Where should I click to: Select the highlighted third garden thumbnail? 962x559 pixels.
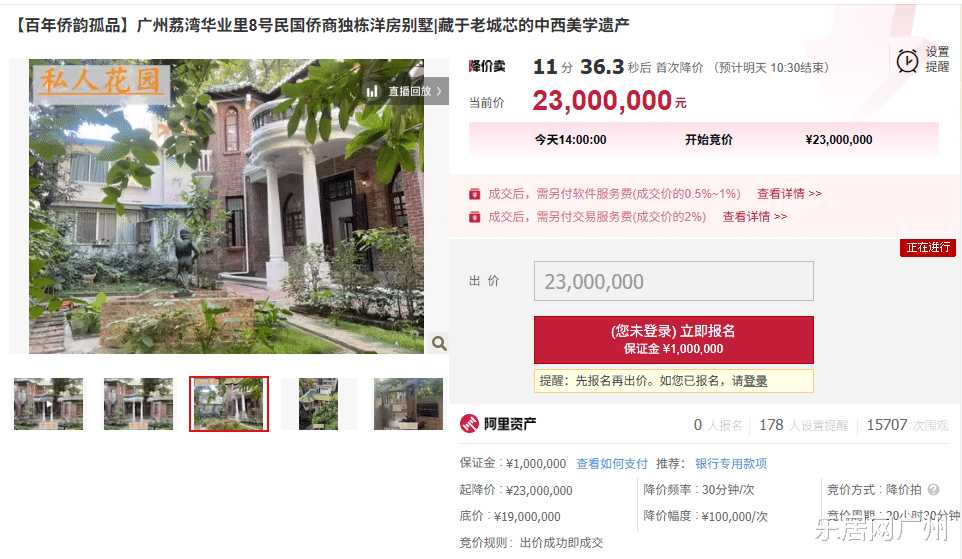229,404
